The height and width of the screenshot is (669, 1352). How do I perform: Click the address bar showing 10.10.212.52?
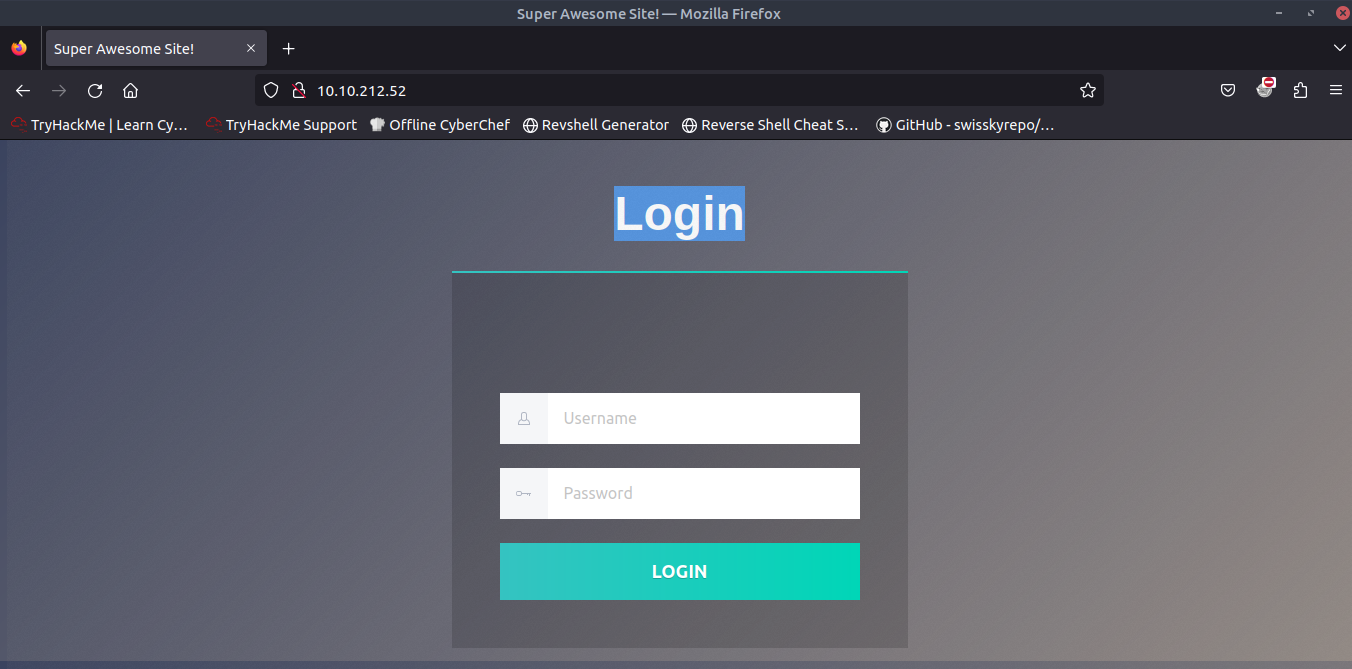click(680, 90)
